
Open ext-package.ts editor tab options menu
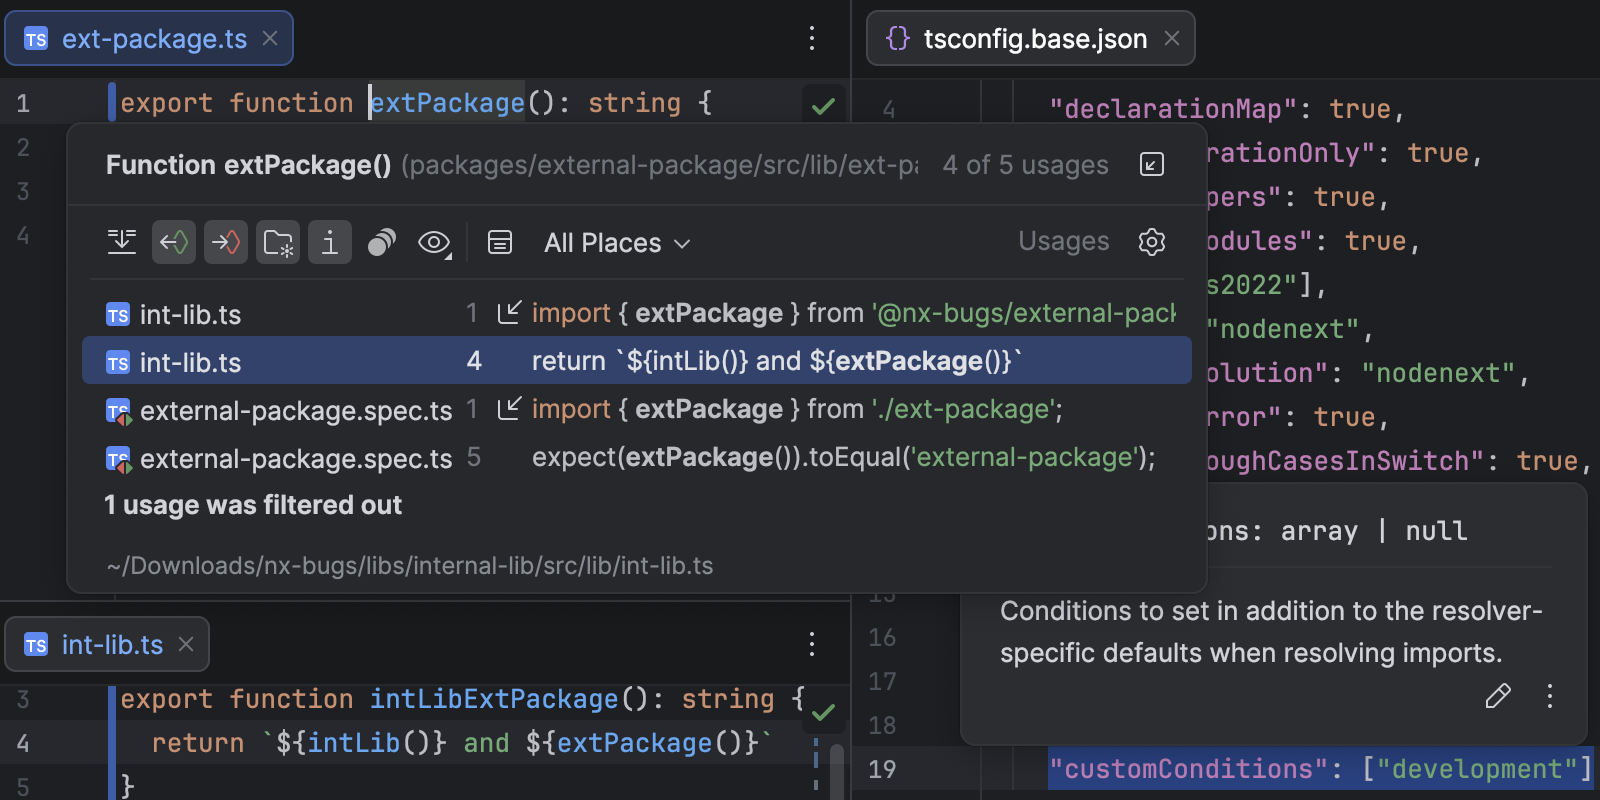(812, 39)
